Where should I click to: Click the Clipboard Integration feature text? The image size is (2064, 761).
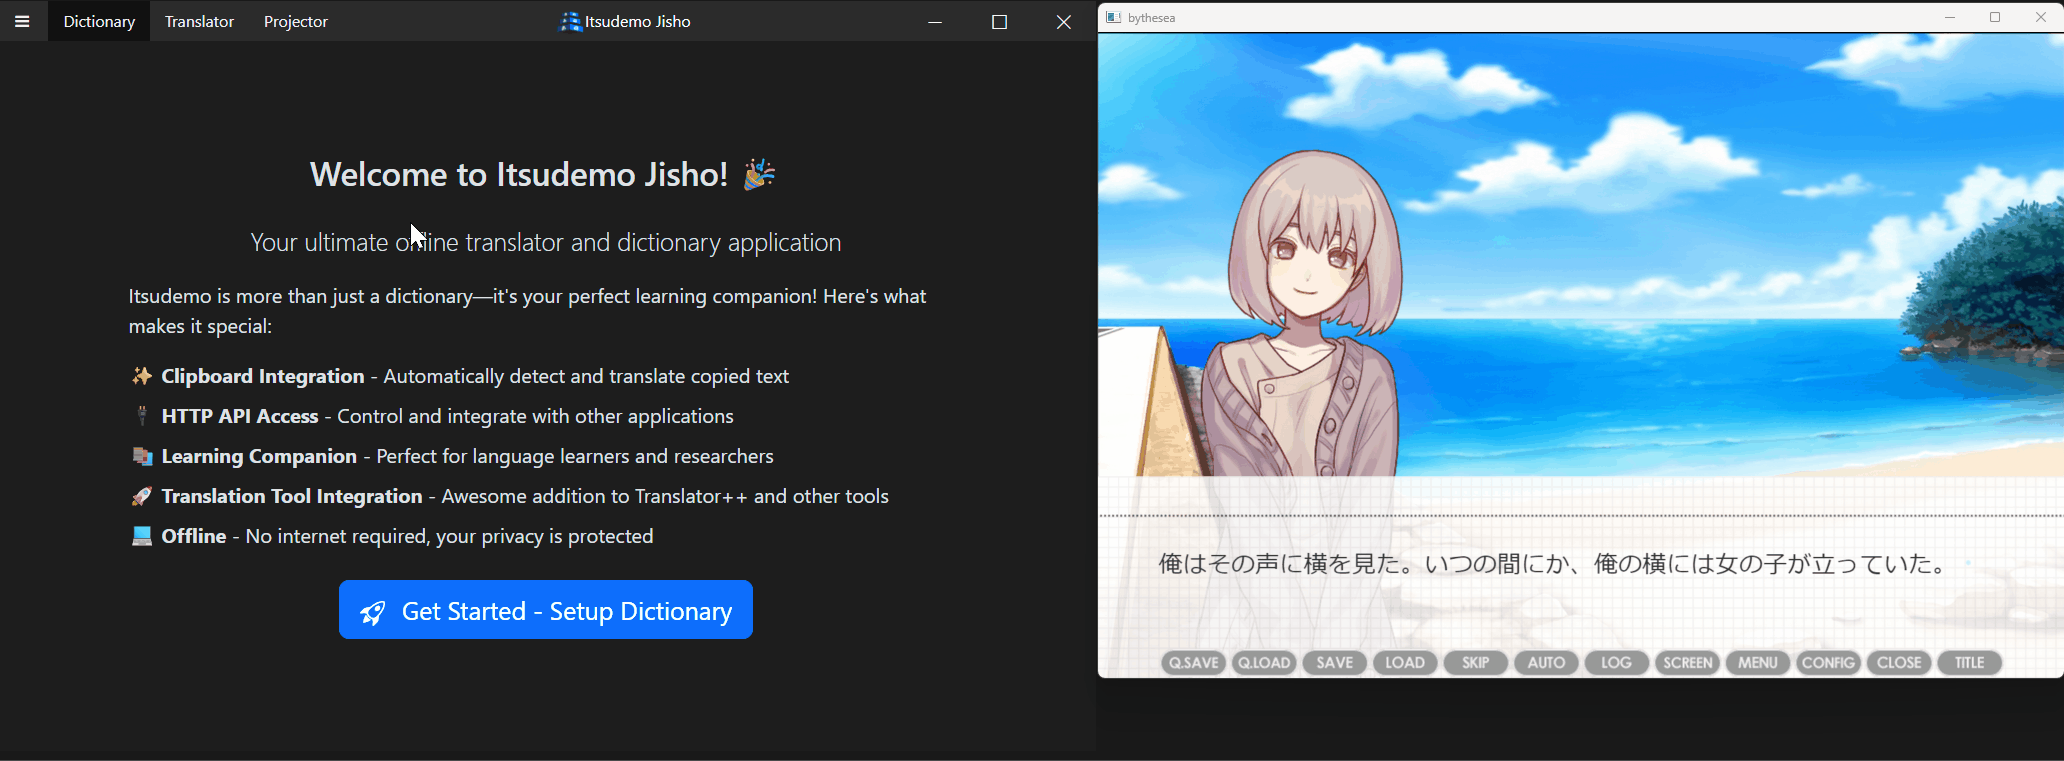pyautogui.click(x=475, y=376)
